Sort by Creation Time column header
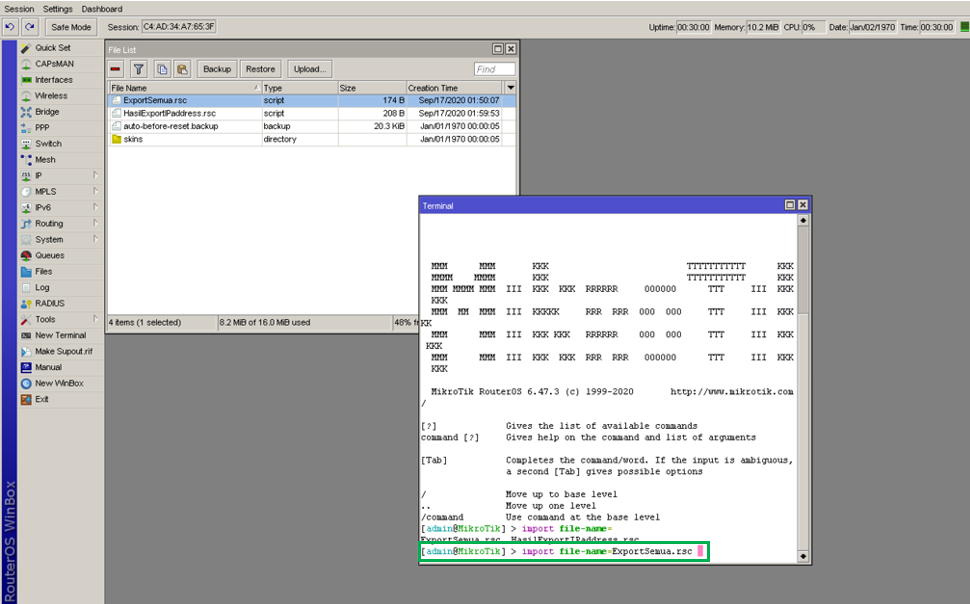Image resolution: width=970 pixels, height=604 pixels. click(455, 88)
